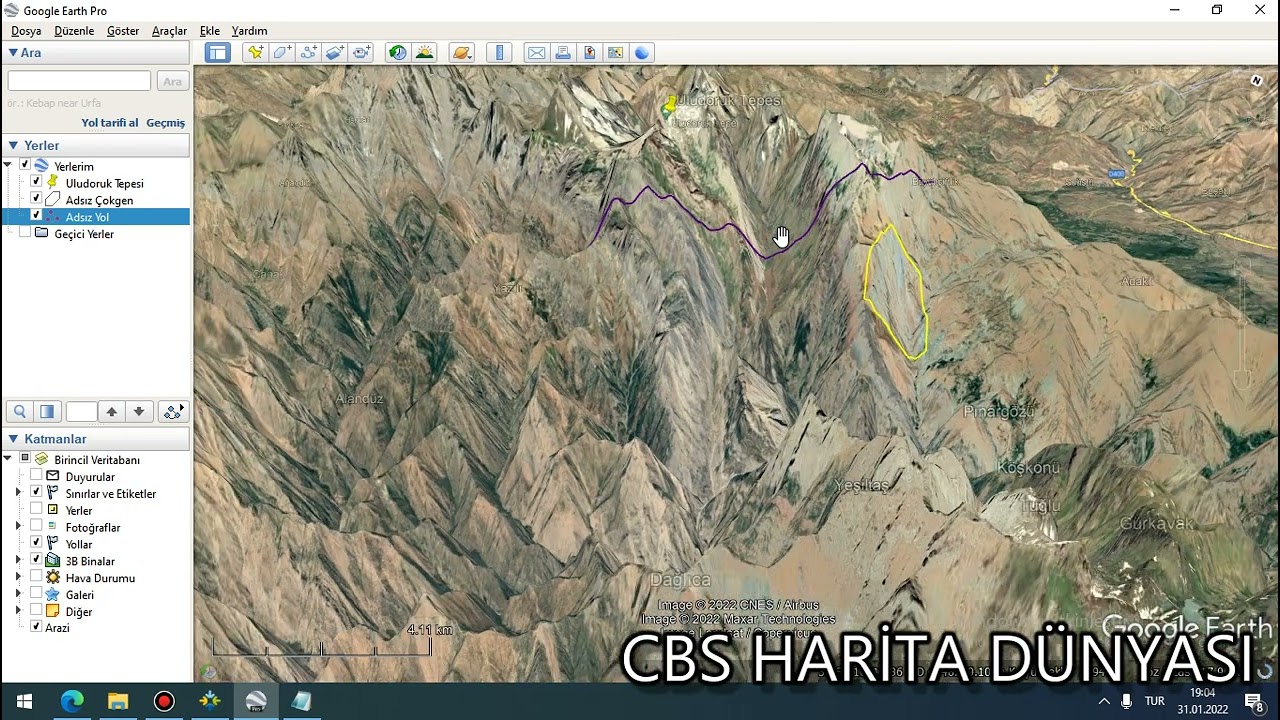The image size is (1280, 720).
Task: Click the Uludoruk Tepesi yellow pushpin on map
Action: coord(669,104)
